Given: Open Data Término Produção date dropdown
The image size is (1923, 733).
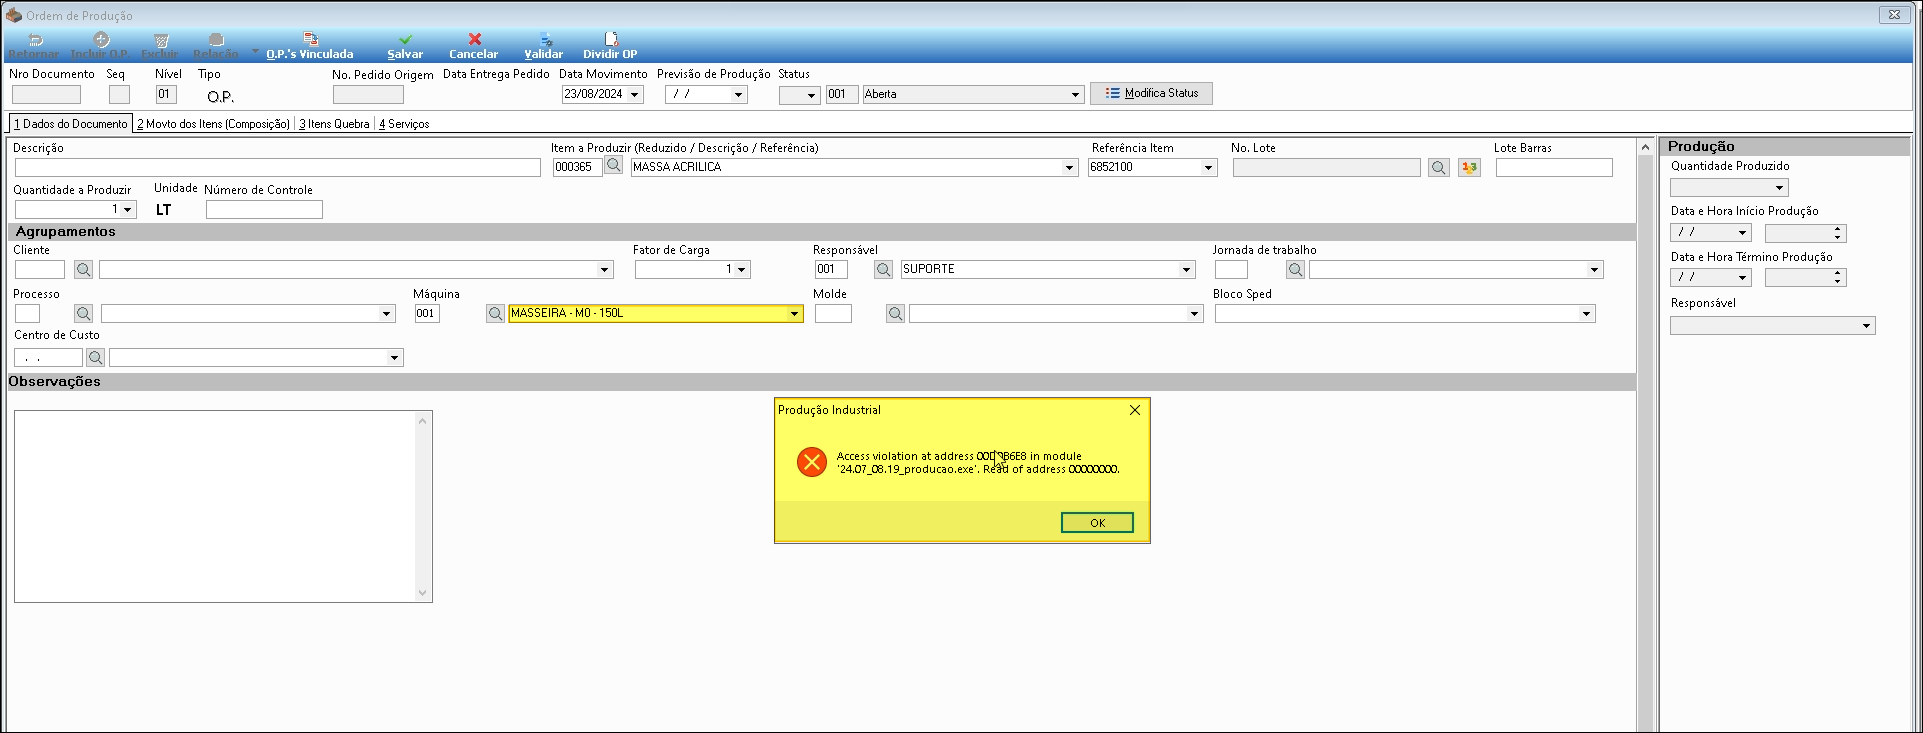Looking at the screenshot, I should (x=1742, y=278).
